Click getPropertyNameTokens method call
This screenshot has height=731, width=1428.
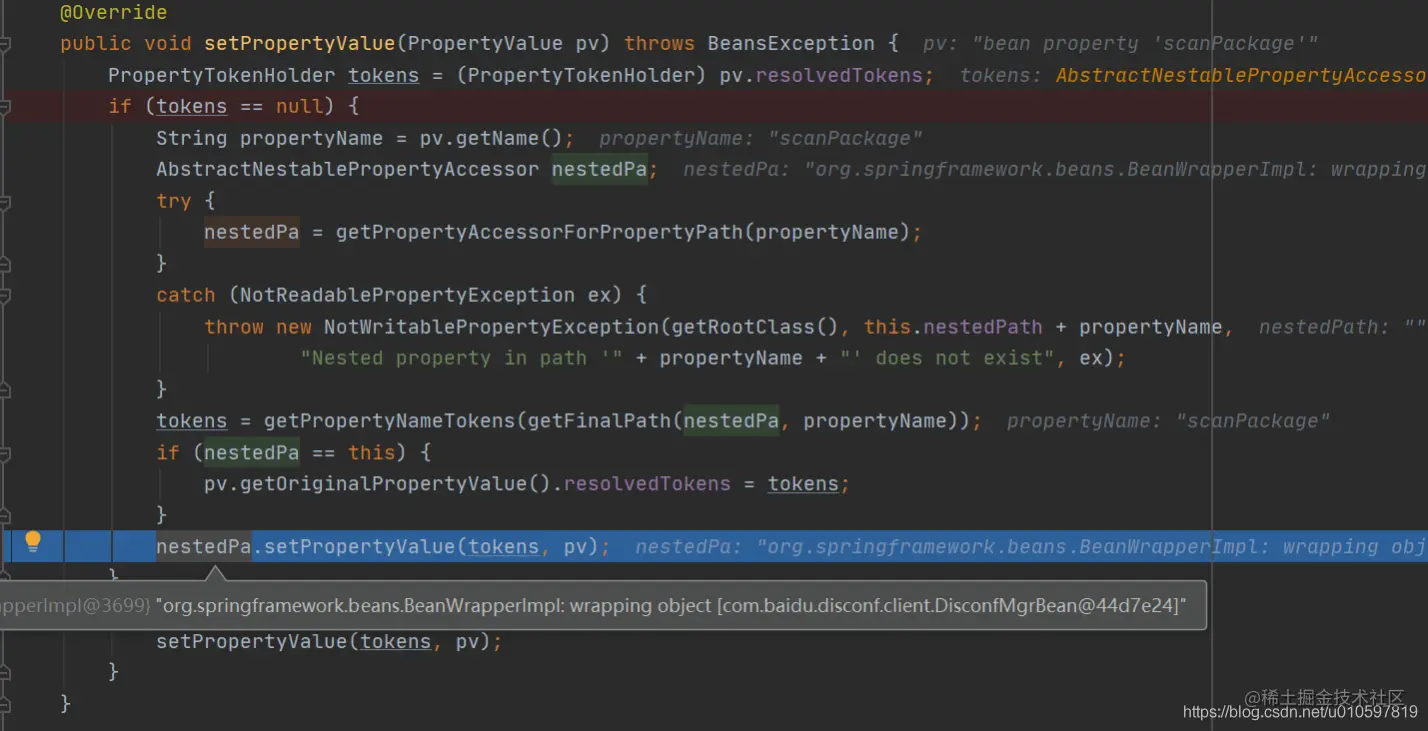click(389, 421)
